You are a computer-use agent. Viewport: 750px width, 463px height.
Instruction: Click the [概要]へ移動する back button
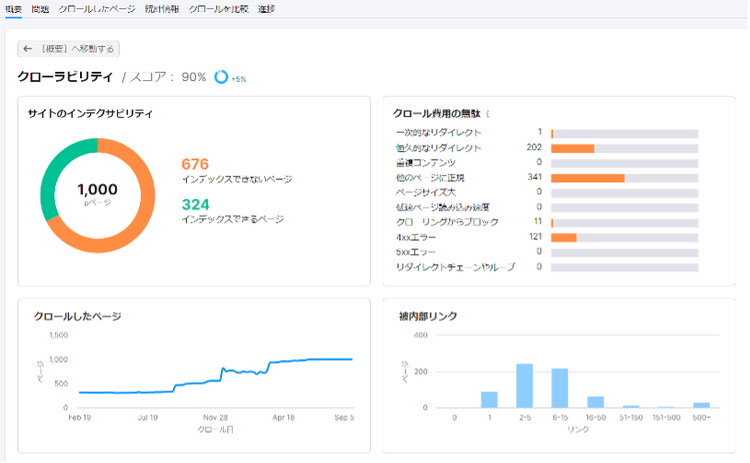click(68, 49)
